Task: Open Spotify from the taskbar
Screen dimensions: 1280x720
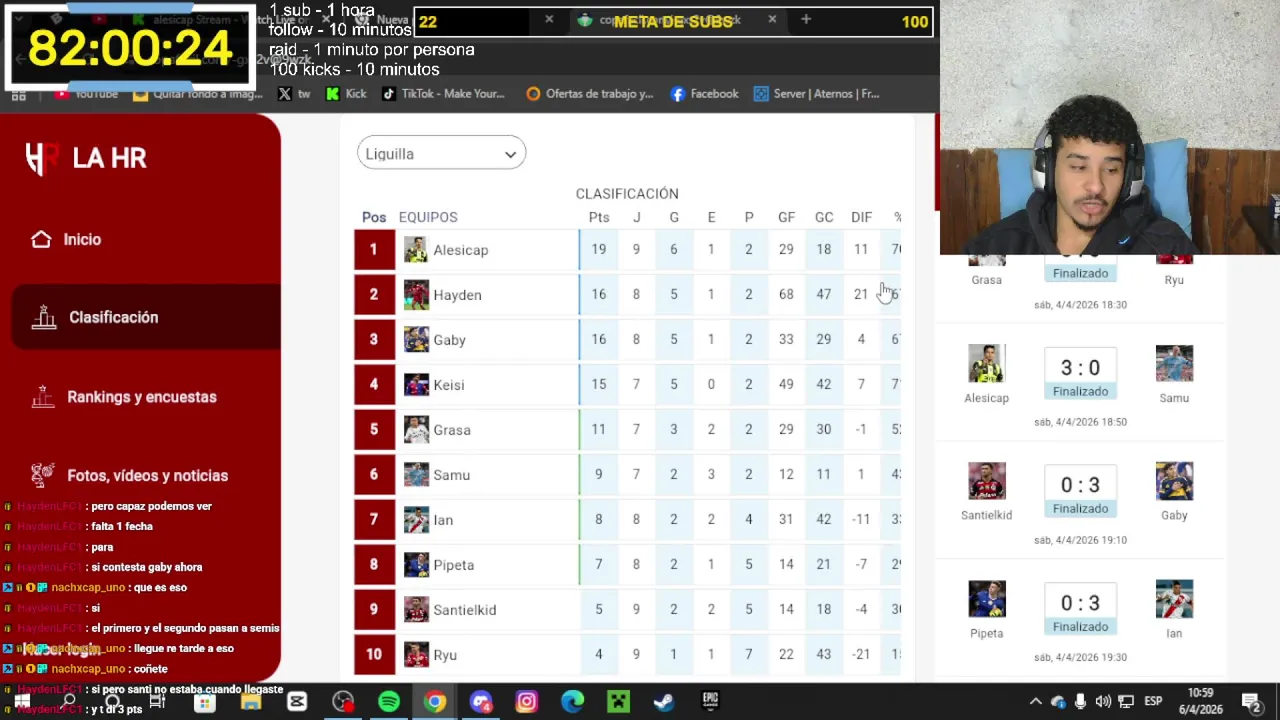Action: 389,702
